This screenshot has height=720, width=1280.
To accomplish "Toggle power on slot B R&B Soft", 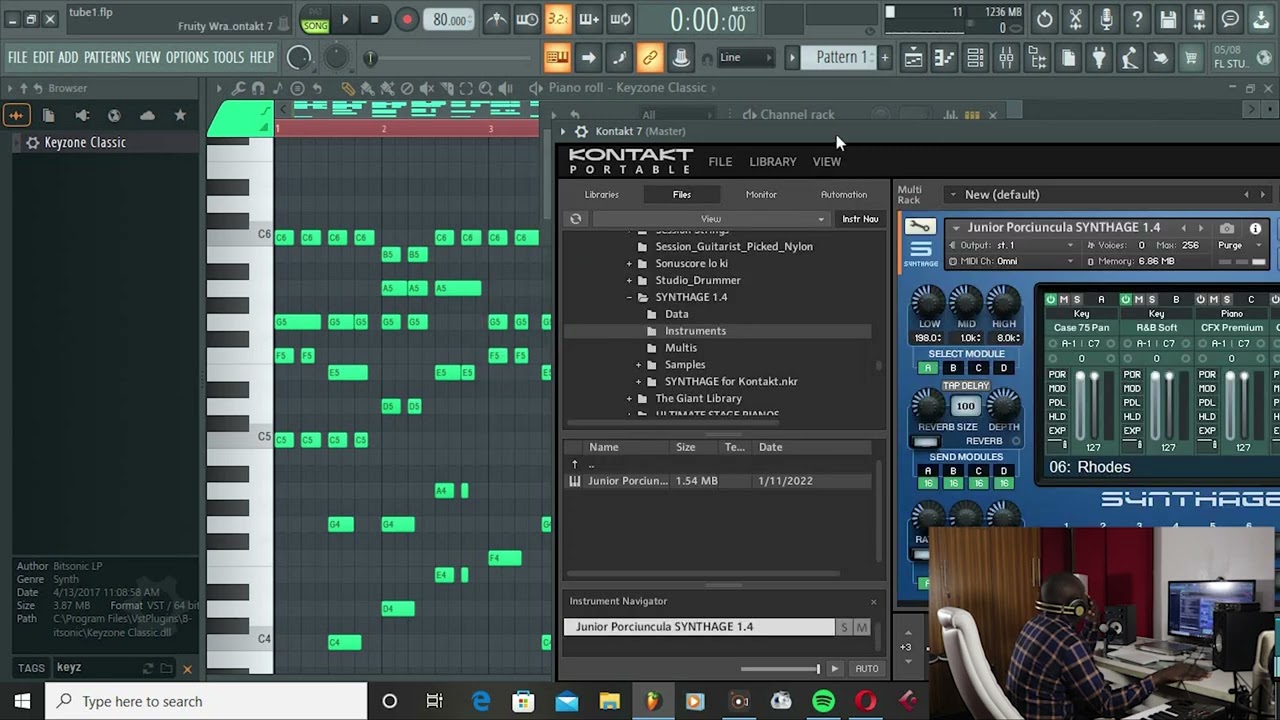I will pos(1126,299).
